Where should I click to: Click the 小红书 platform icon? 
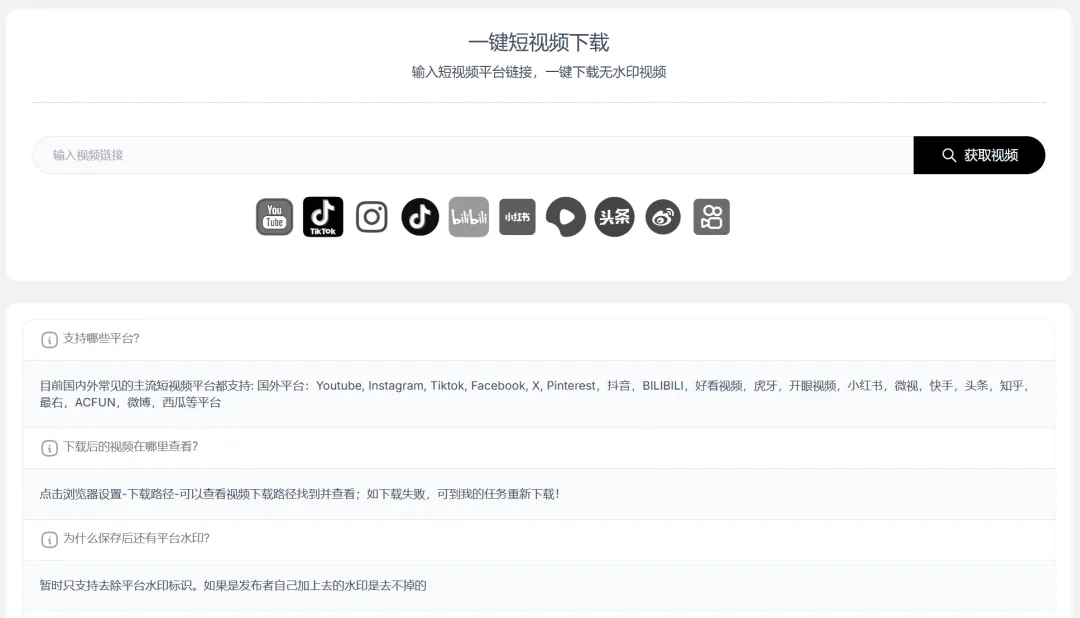pyautogui.click(x=517, y=217)
